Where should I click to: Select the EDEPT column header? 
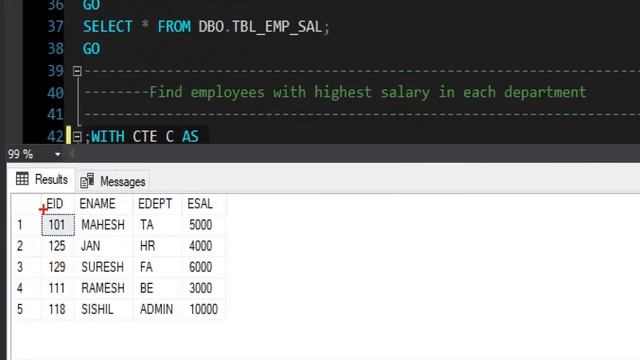[x=157, y=204]
